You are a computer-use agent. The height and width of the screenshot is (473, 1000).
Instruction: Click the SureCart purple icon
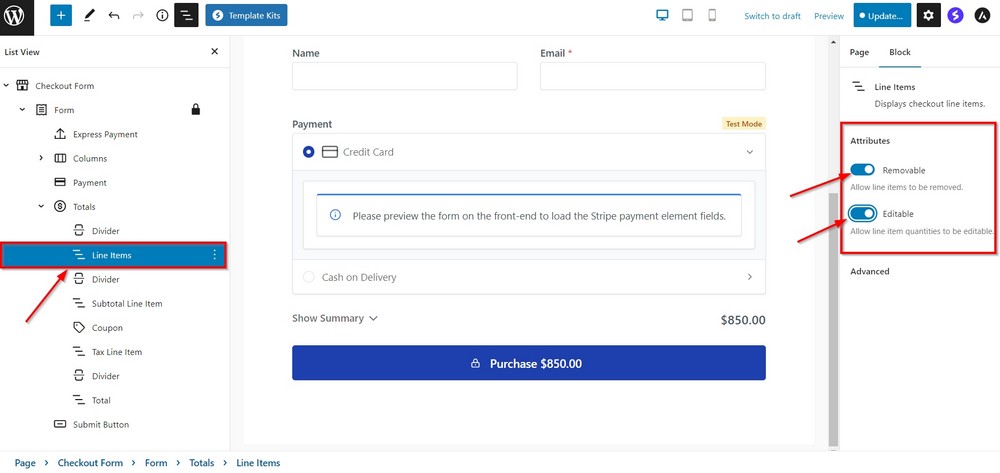click(956, 16)
